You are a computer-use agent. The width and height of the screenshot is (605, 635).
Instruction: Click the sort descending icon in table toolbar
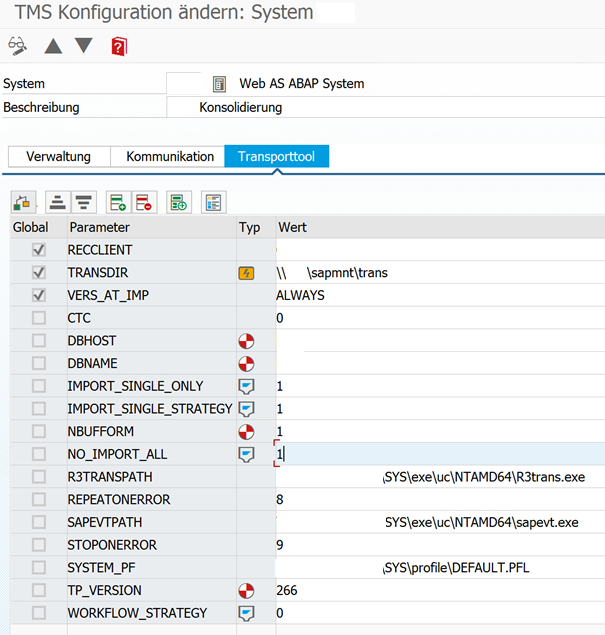84,202
